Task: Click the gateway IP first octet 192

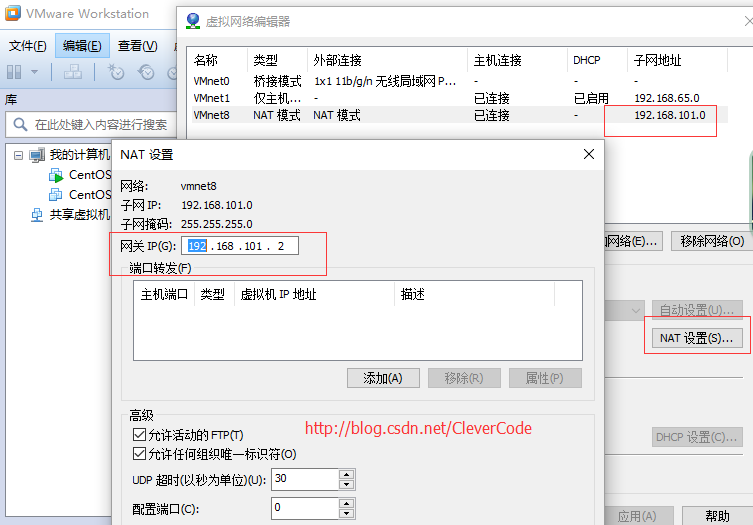Action: pyautogui.click(x=197, y=246)
